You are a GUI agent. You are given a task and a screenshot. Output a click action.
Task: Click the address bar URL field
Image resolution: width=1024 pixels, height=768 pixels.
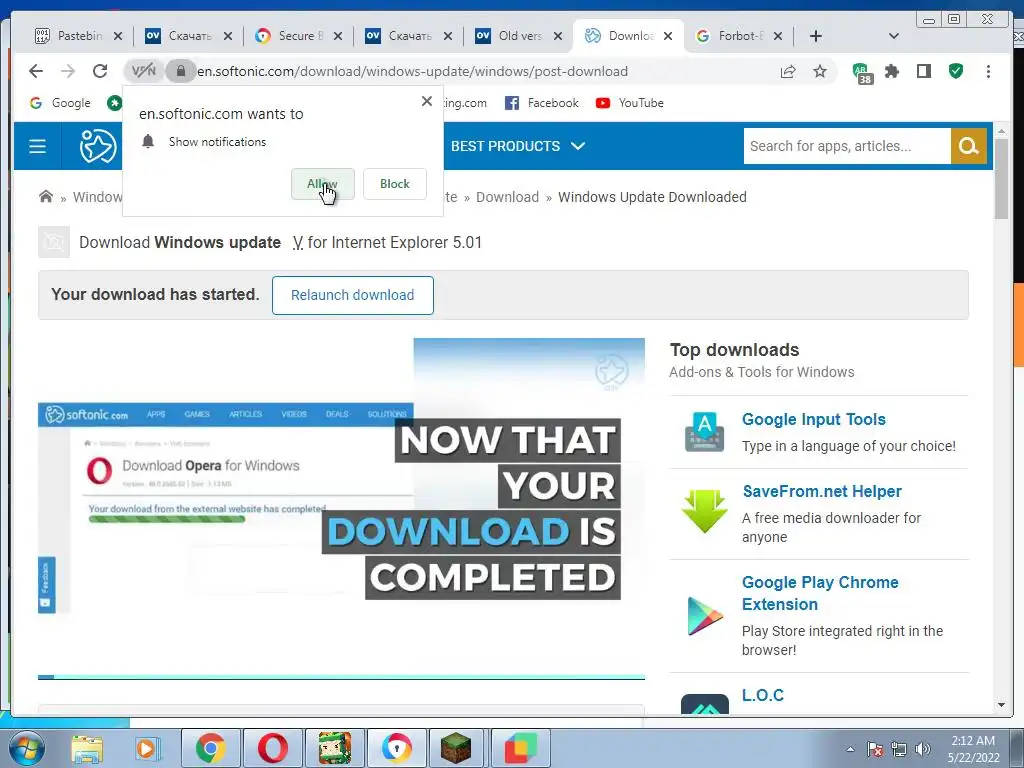coord(483,71)
